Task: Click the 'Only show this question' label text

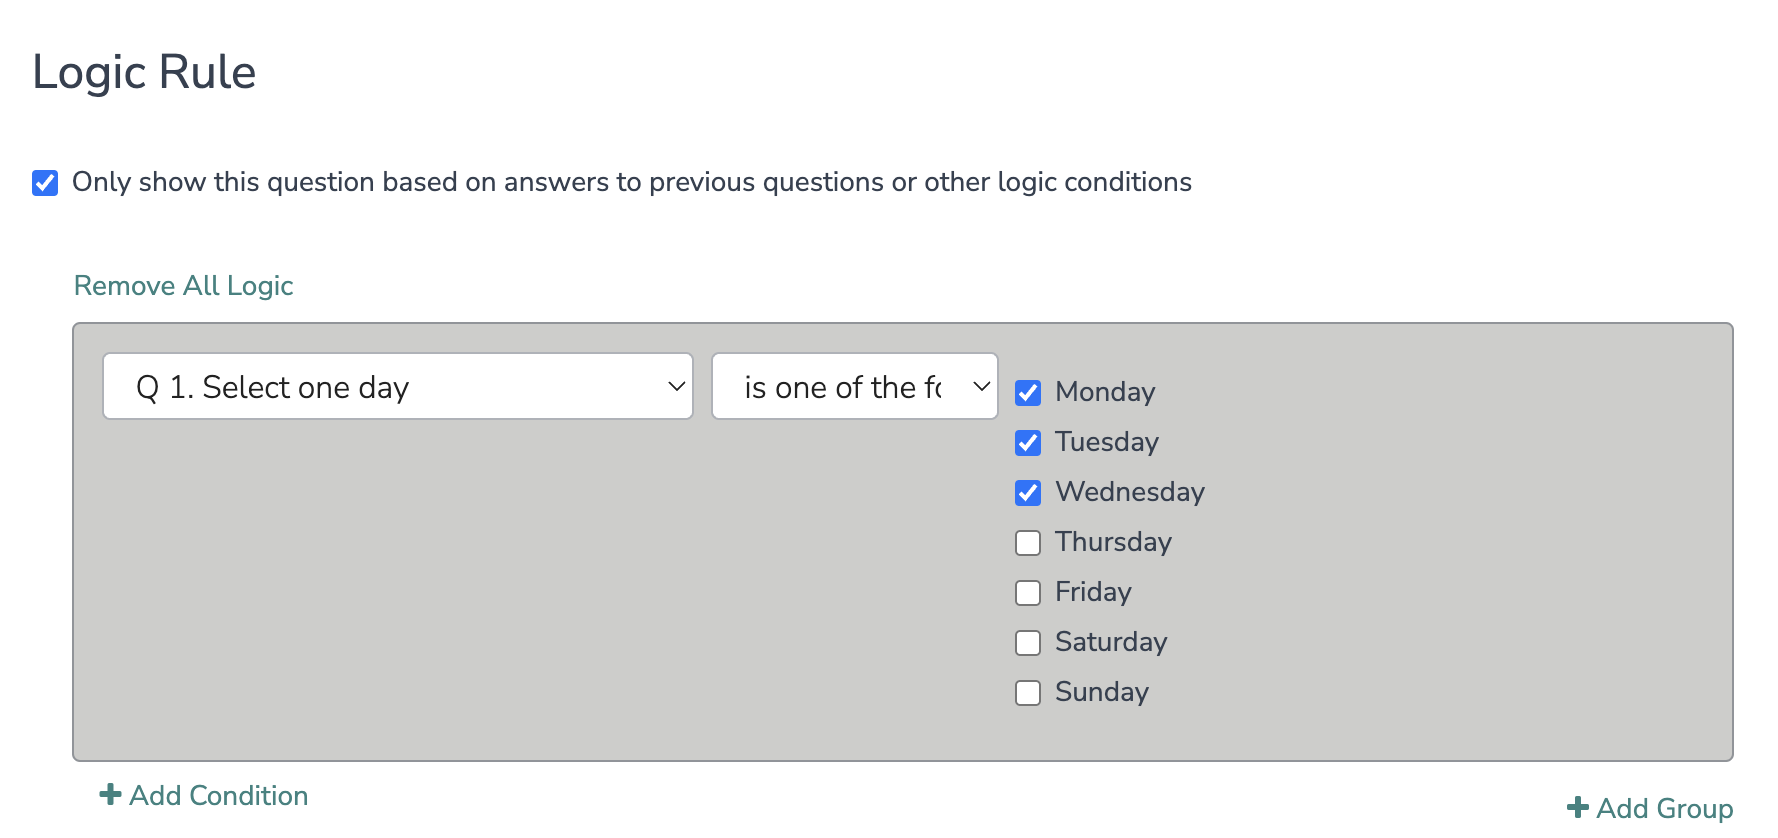Action: coord(632,182)
